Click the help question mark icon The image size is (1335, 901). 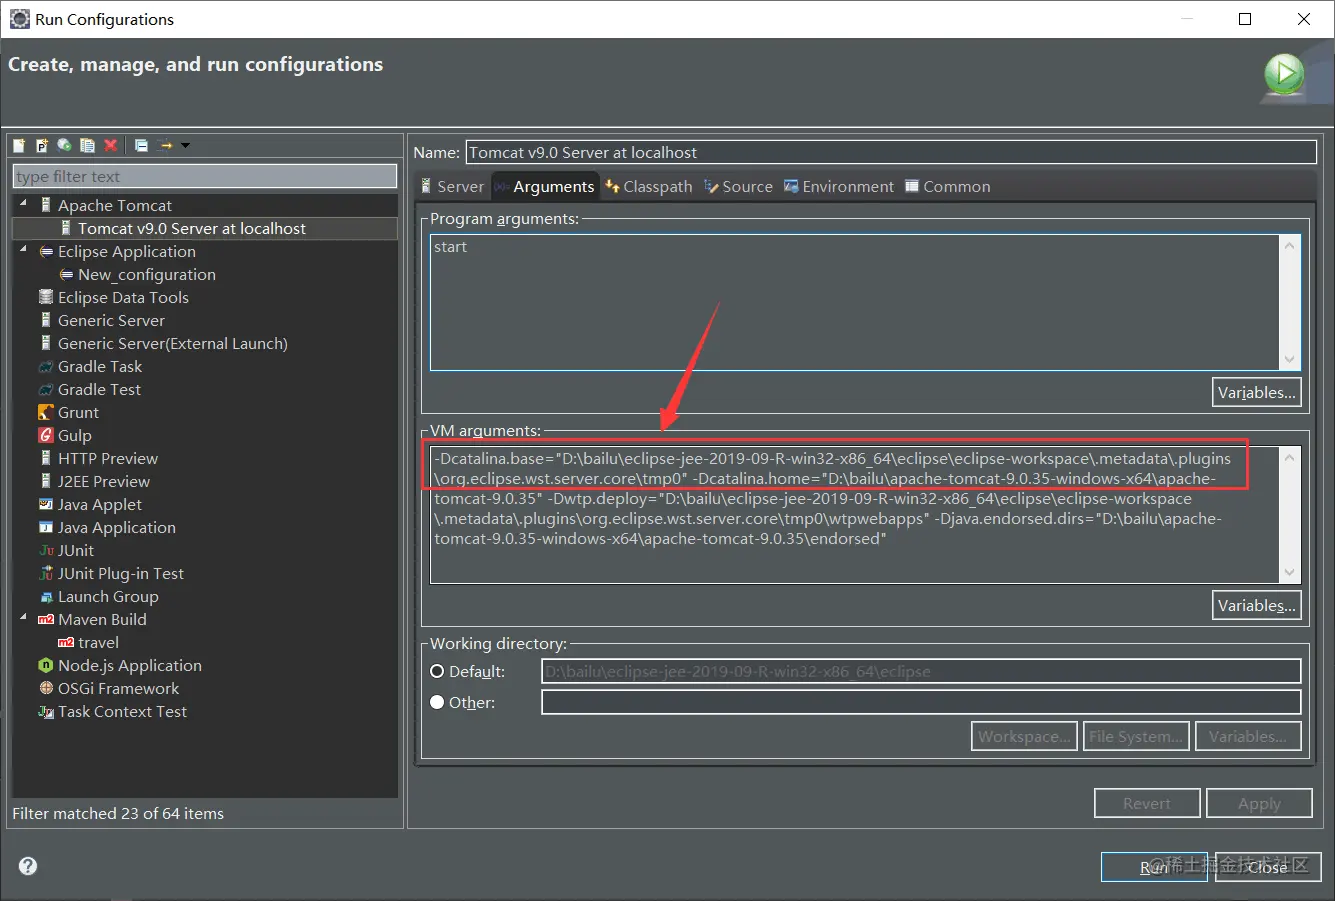pos(28,866)
